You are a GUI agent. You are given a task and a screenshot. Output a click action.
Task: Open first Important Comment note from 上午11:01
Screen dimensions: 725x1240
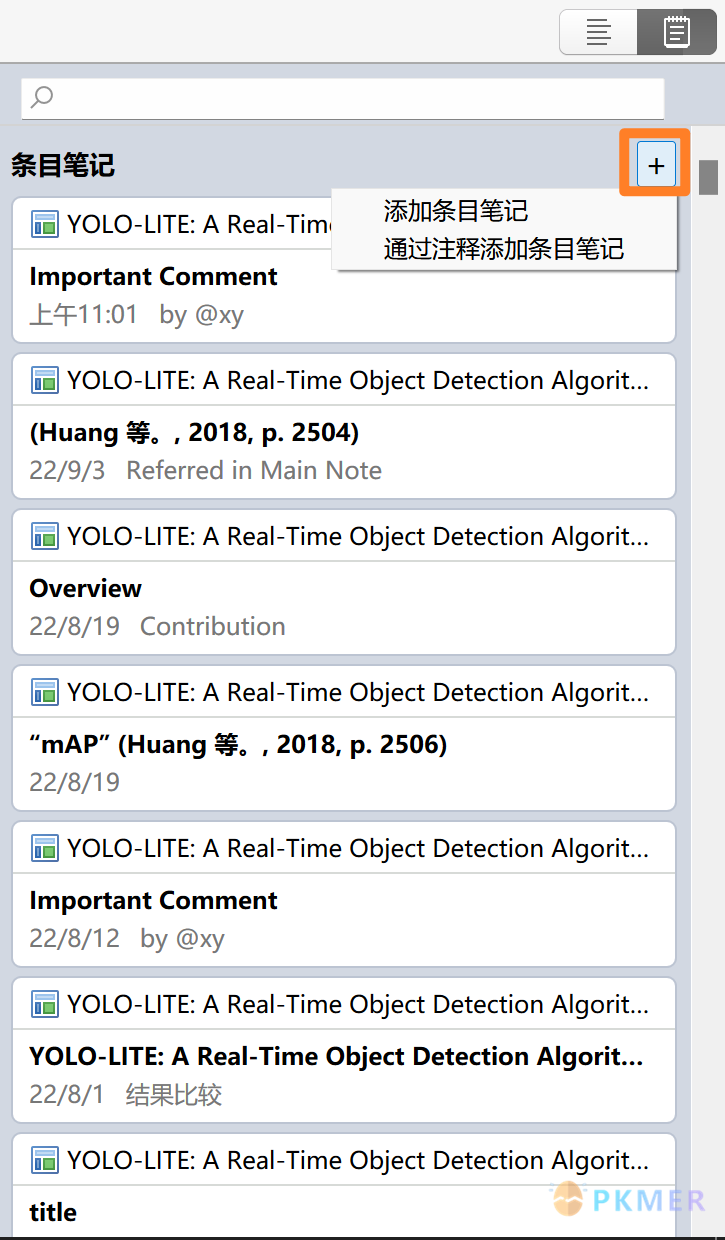[344, 296]
